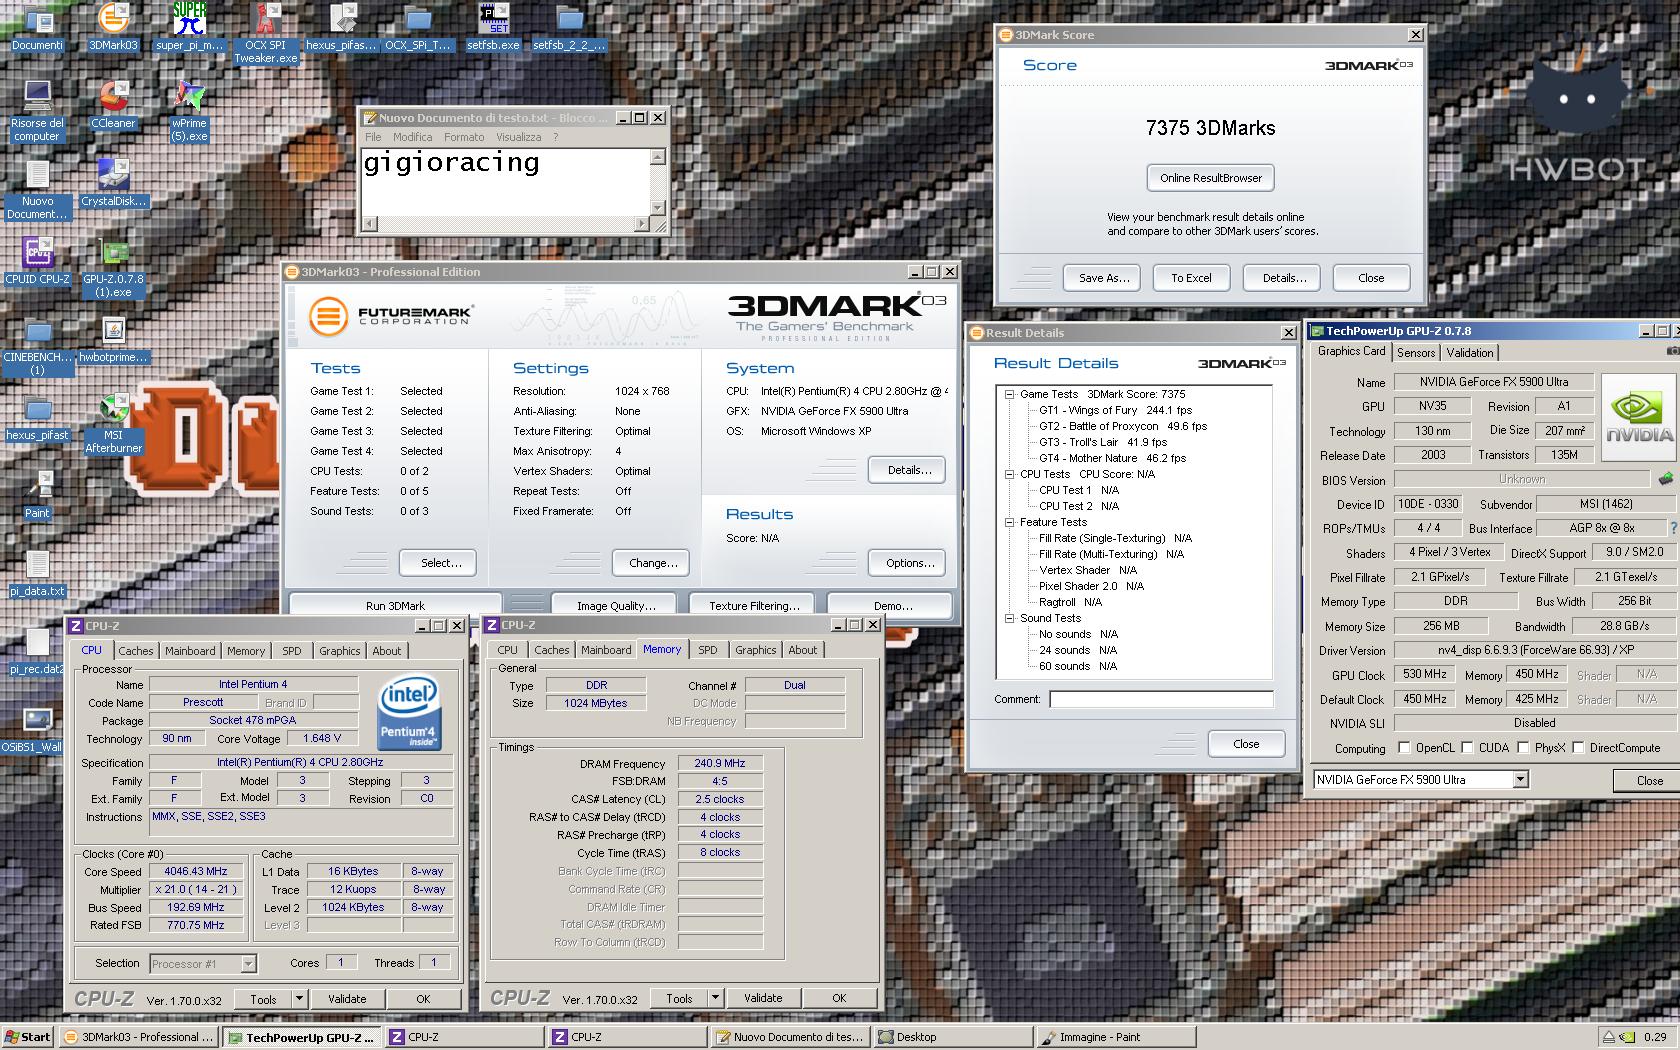Open the Modifica menu in Notepad

click(412, 137)
